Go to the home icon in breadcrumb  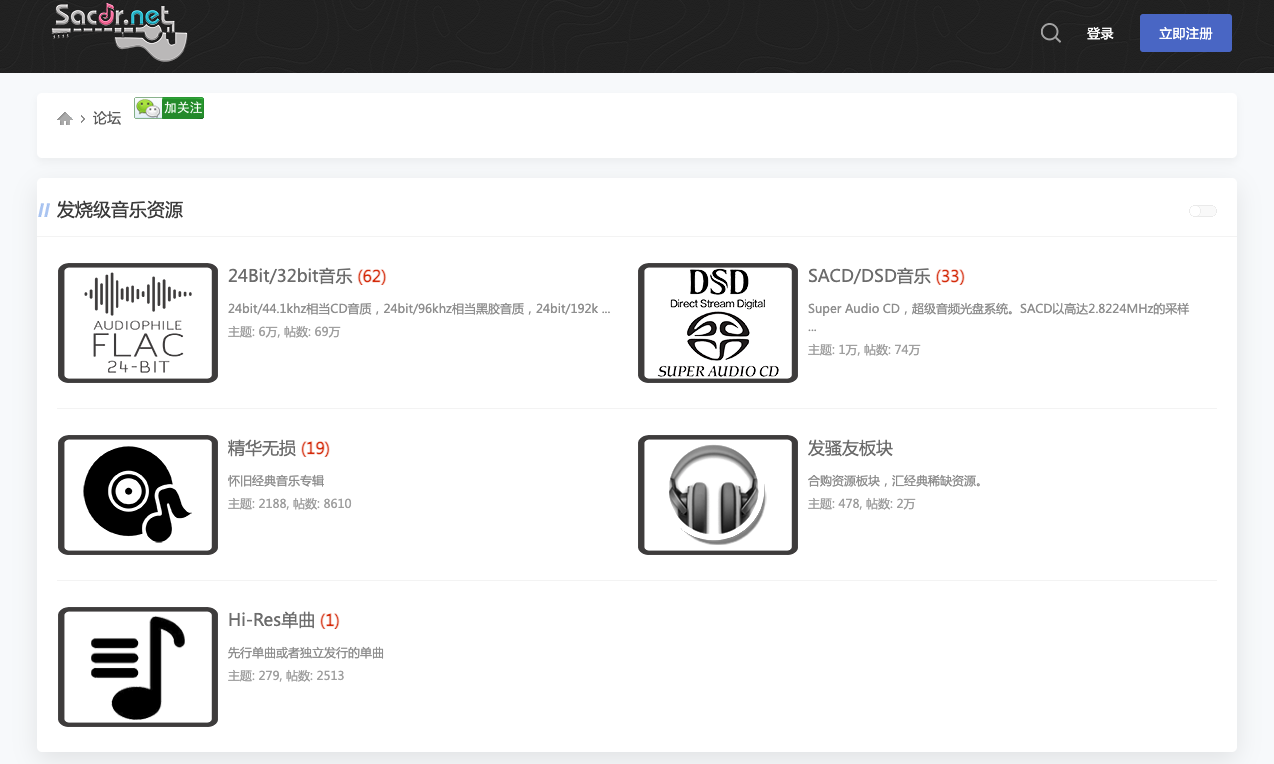[x=65, y=118]
